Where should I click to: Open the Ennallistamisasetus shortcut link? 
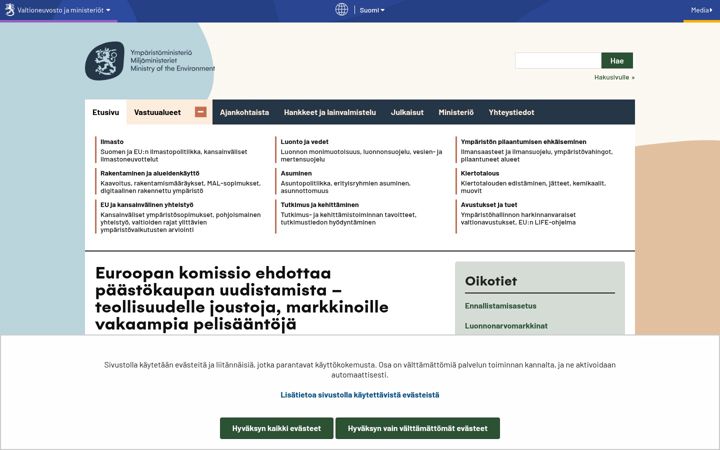point(501,306)
